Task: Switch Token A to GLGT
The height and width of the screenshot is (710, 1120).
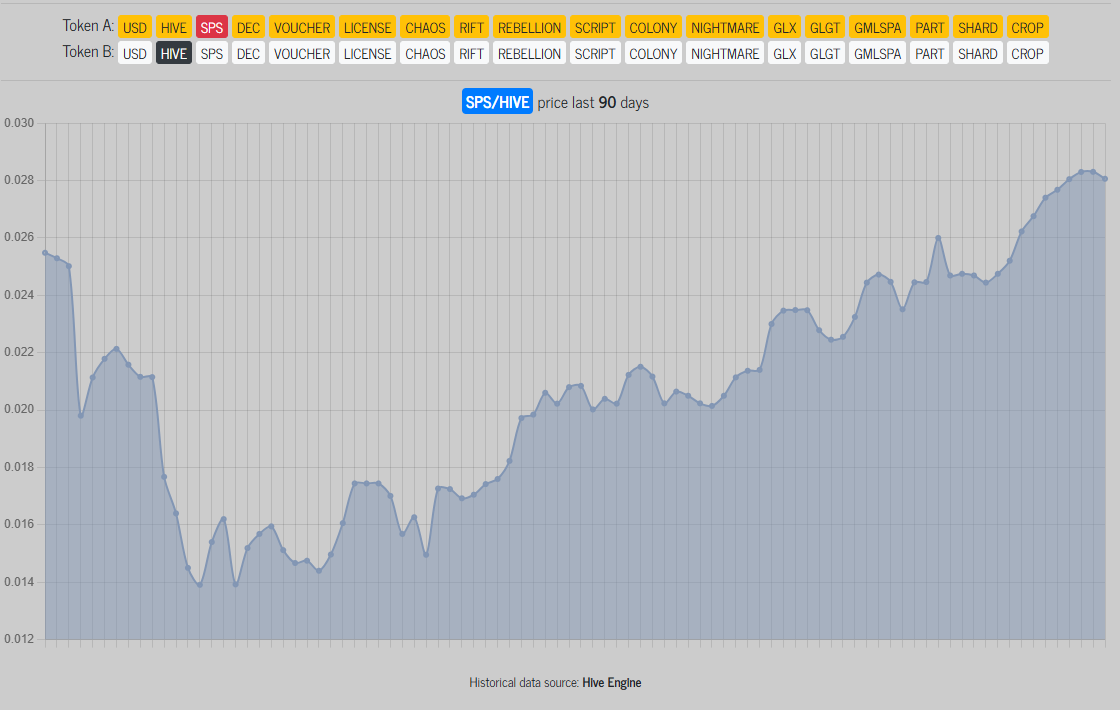Action: click(x=825, y=27)
